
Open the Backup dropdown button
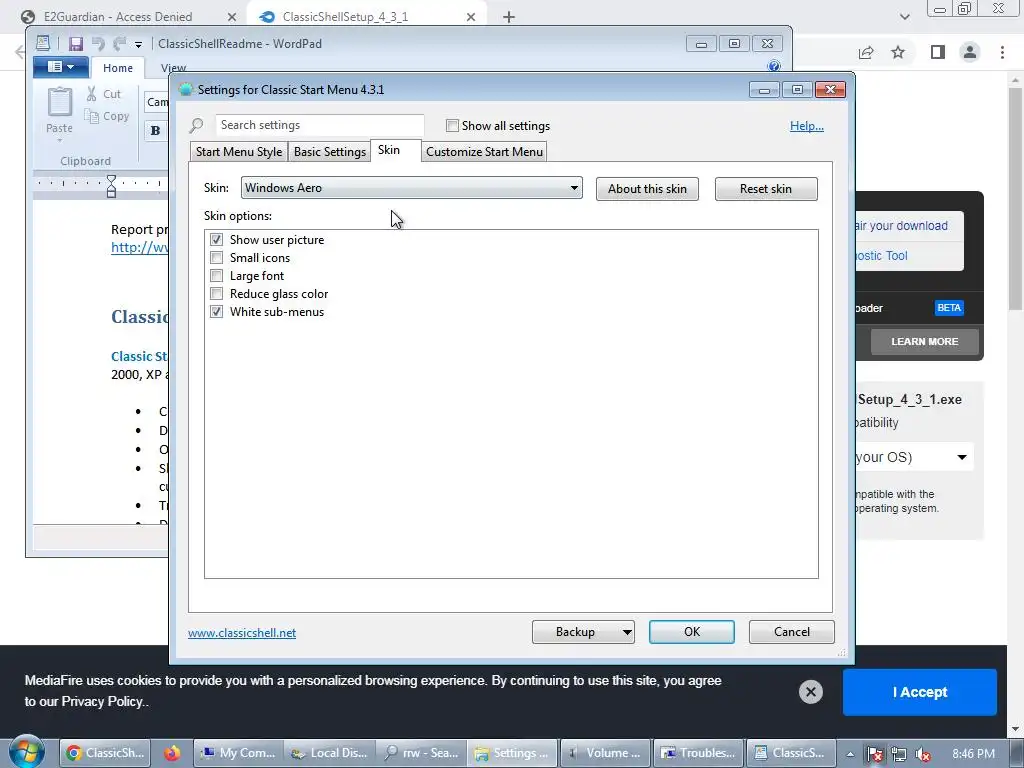[583, 632]
